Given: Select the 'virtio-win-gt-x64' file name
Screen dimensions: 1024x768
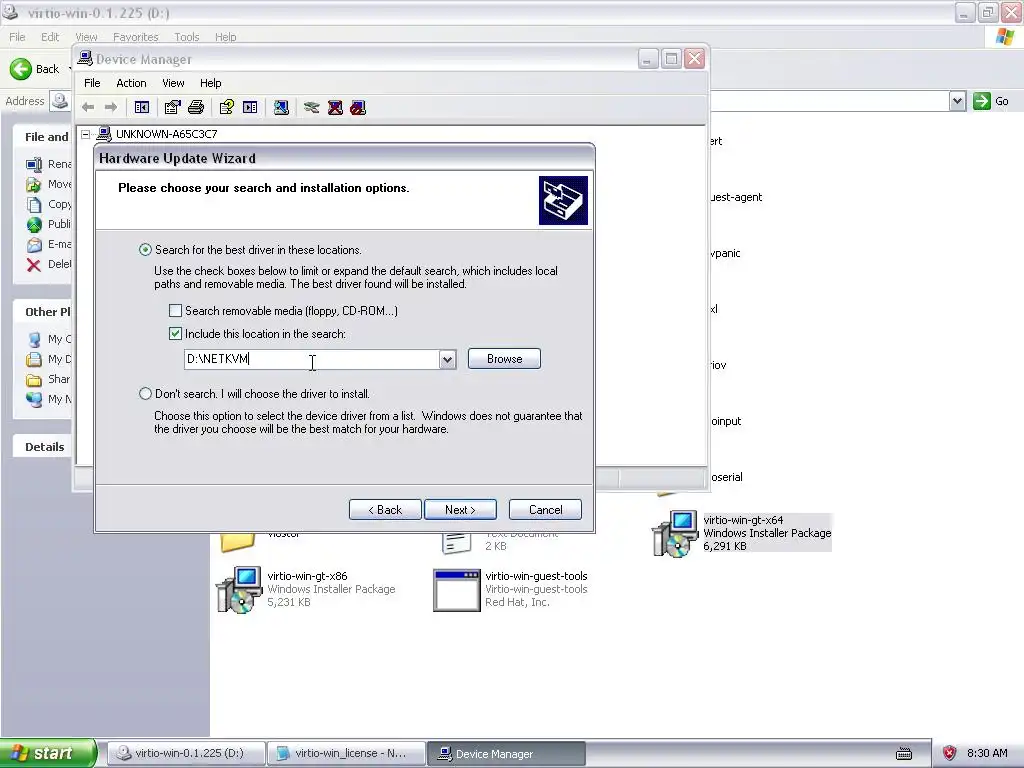Looking at the screenshot, I should click(x=743, y=520).
